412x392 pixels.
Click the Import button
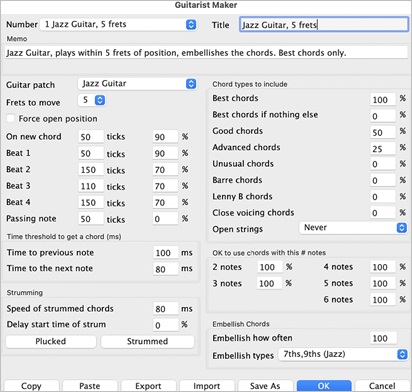click(207, 386)
